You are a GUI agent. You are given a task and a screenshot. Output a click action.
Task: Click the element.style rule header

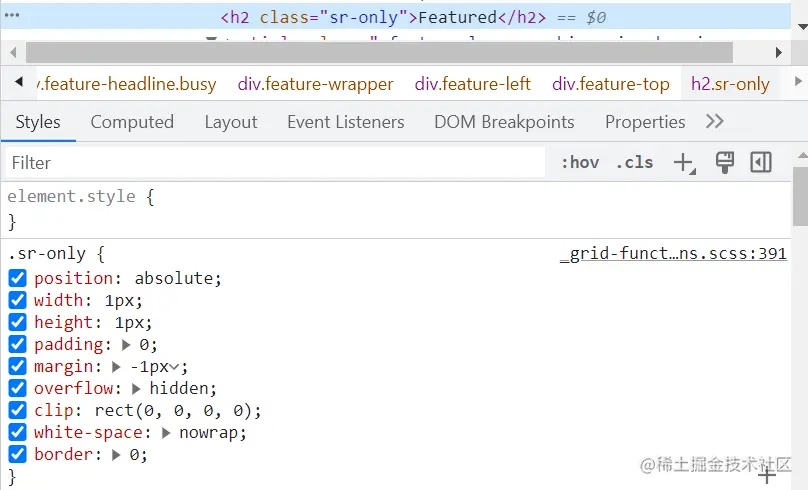[81, 196]
